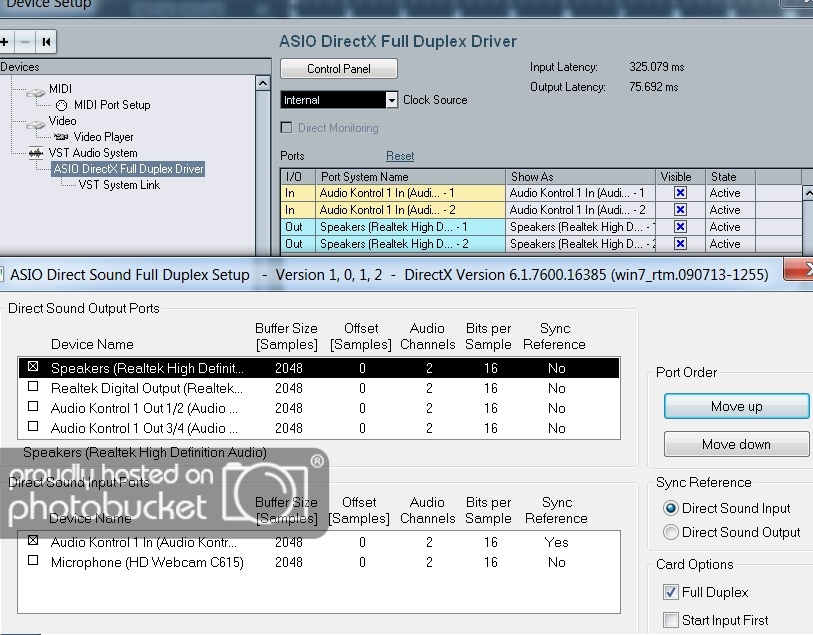Uncheck Speakers Realtek High Definition output port
The height and width of the screenshot is (635, 813).
(x=33, y=368)
